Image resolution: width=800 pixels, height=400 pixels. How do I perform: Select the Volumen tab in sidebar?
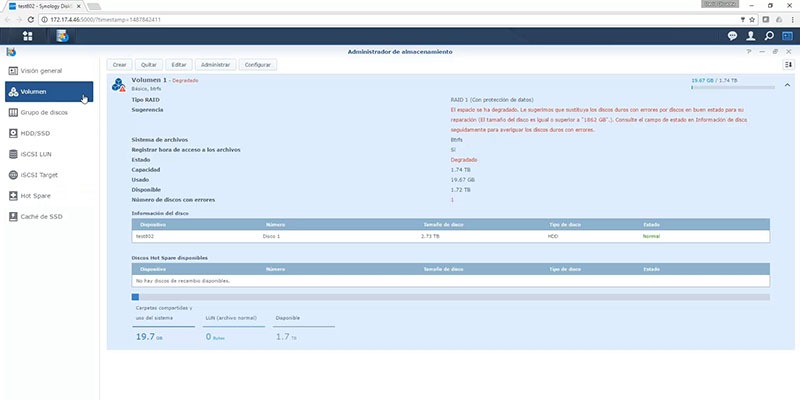click(x=49, y=92)
